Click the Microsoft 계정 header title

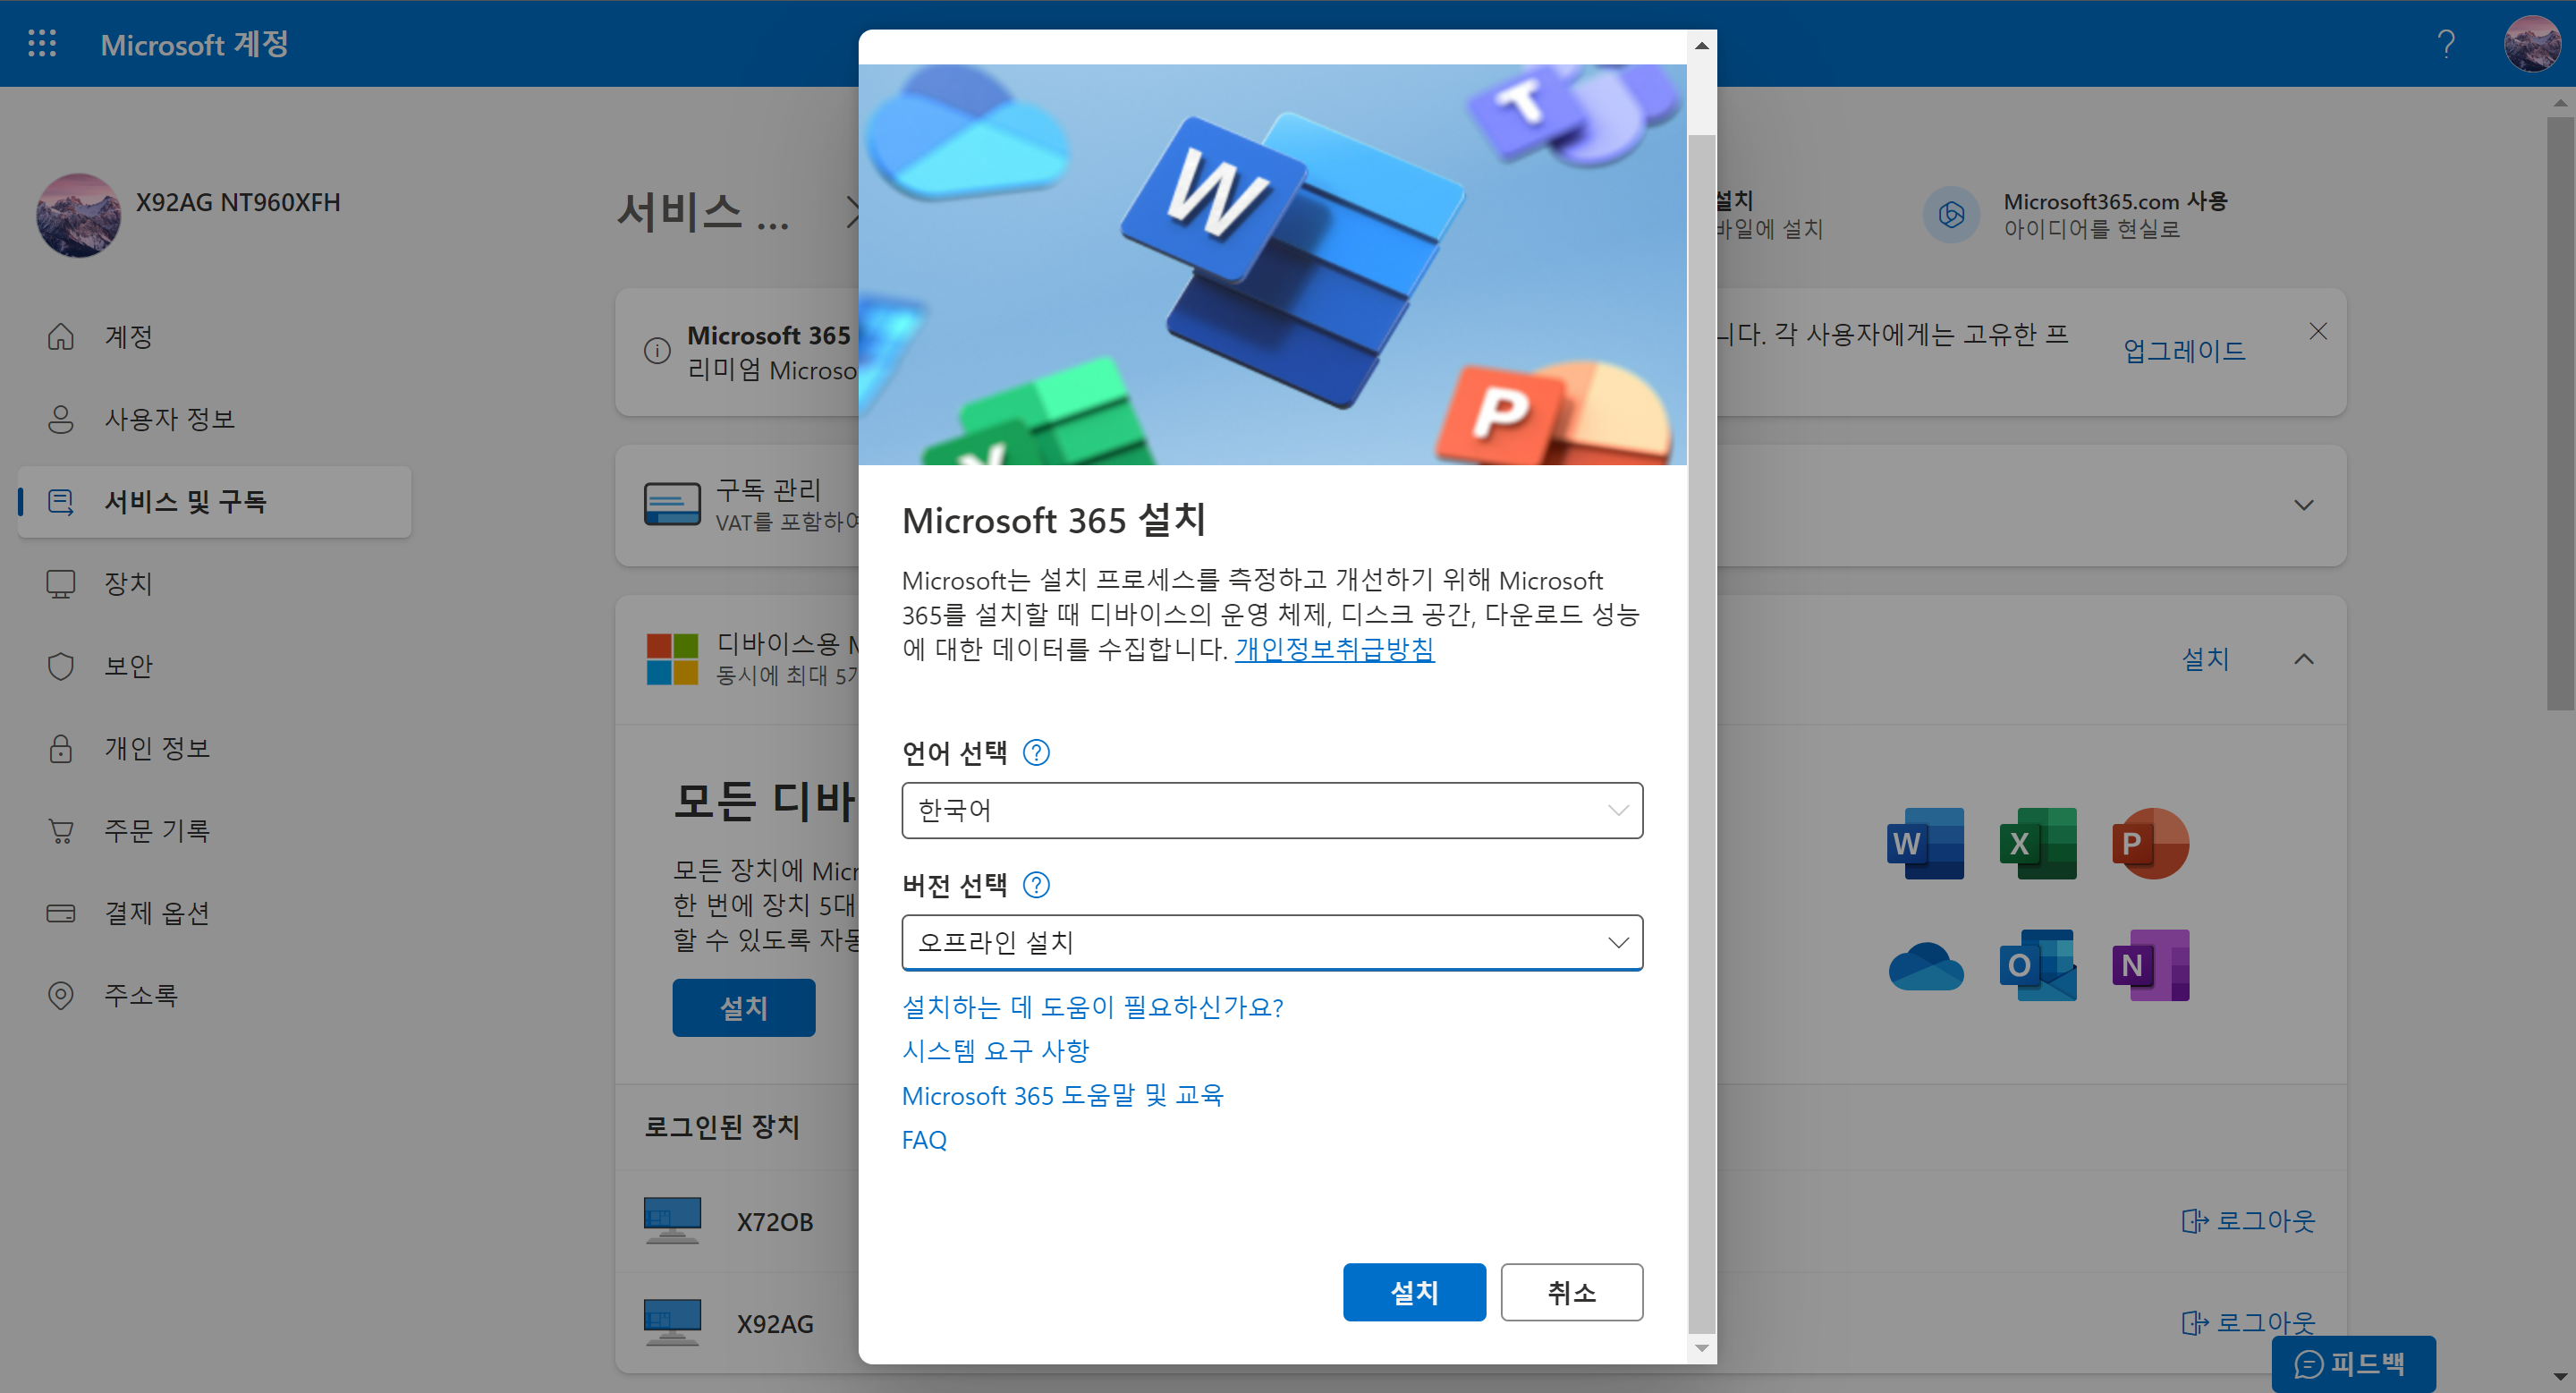pyautogui.click(x=195, y=44)
